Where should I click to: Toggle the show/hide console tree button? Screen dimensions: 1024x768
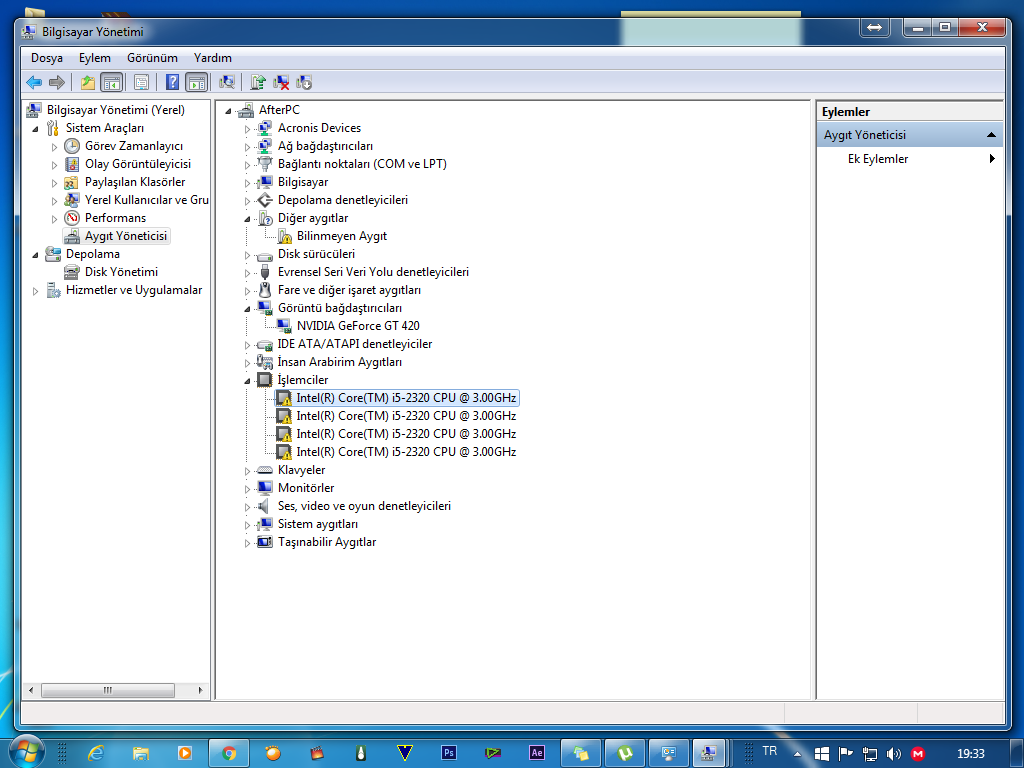click(112, 82)
